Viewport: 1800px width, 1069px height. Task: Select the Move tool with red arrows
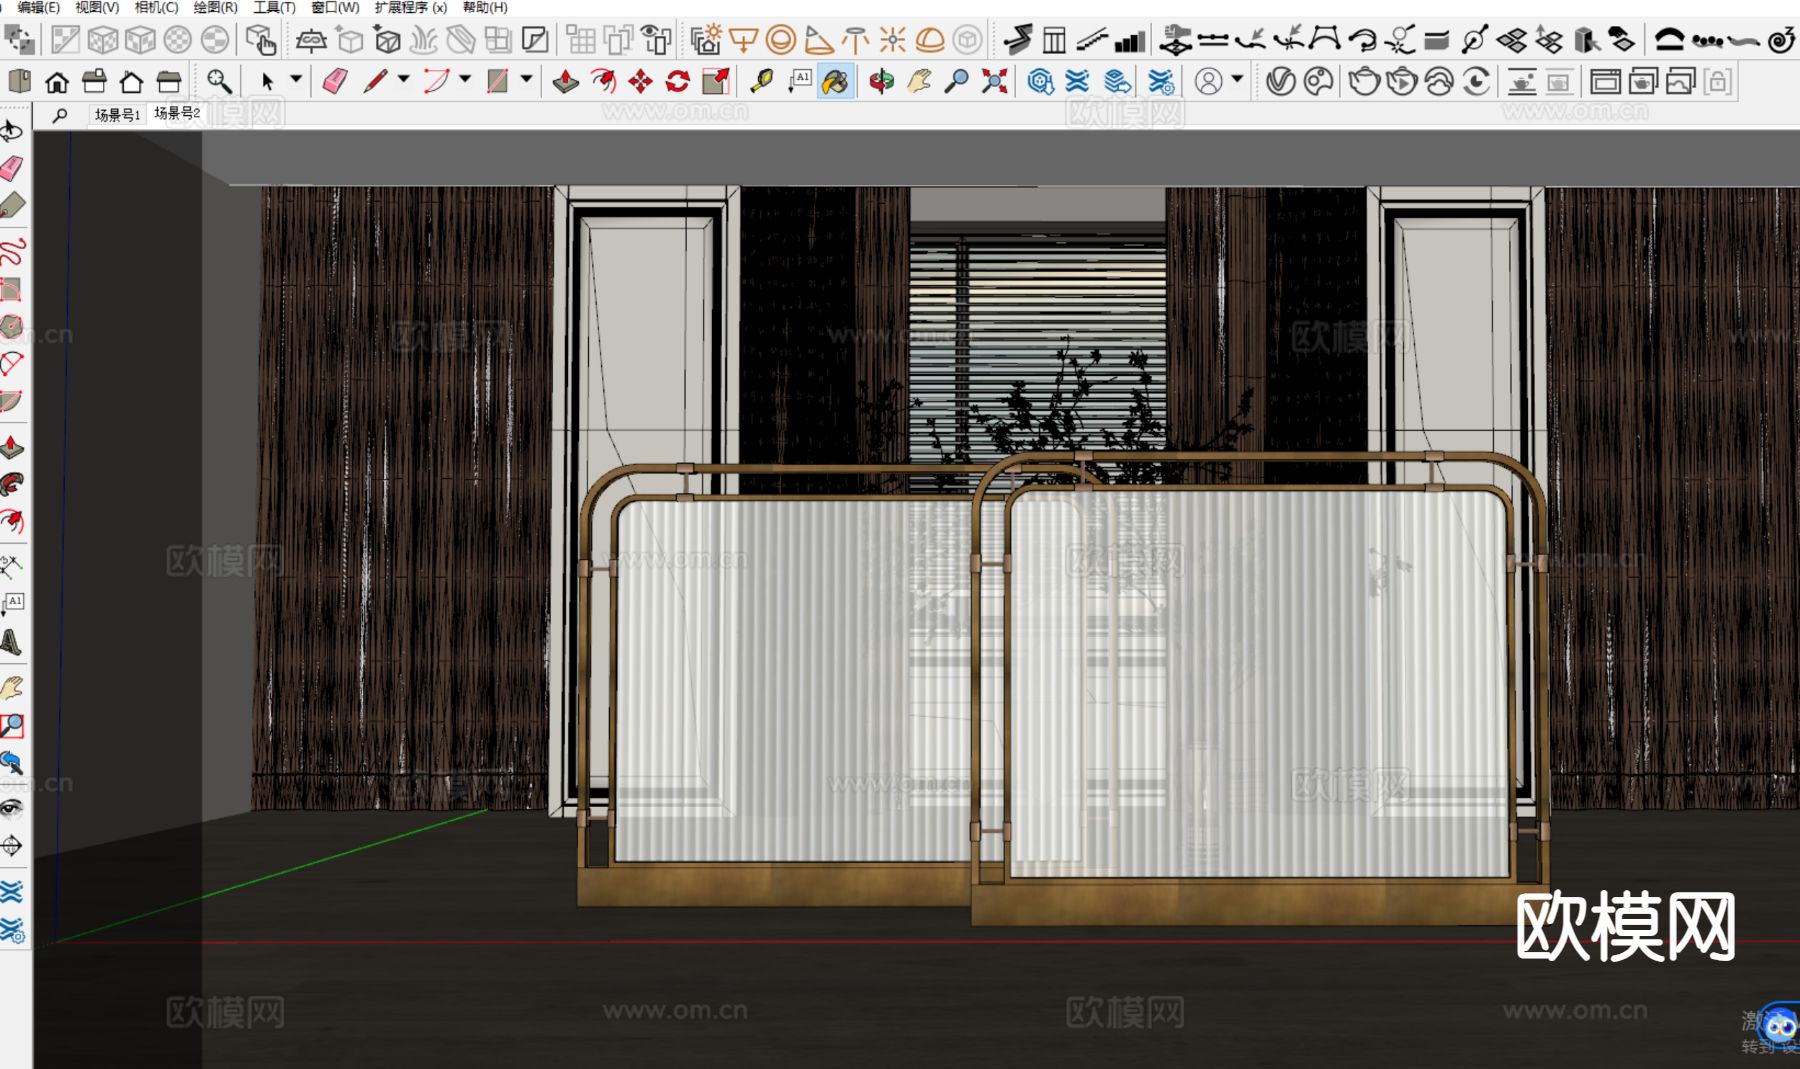coord(640,81)
